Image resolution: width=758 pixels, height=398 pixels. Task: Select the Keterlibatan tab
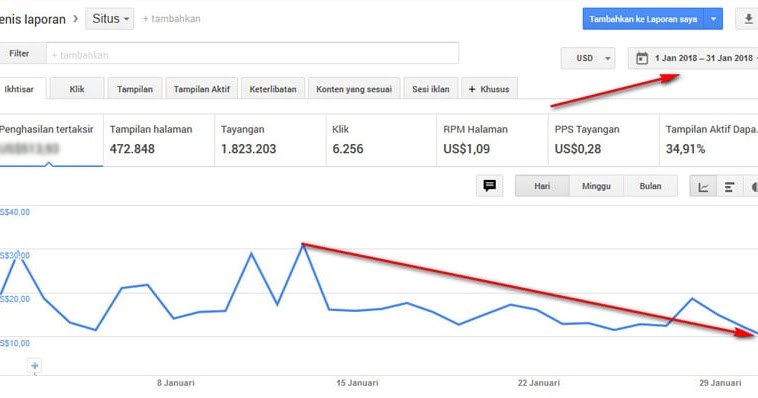point(273,89)
